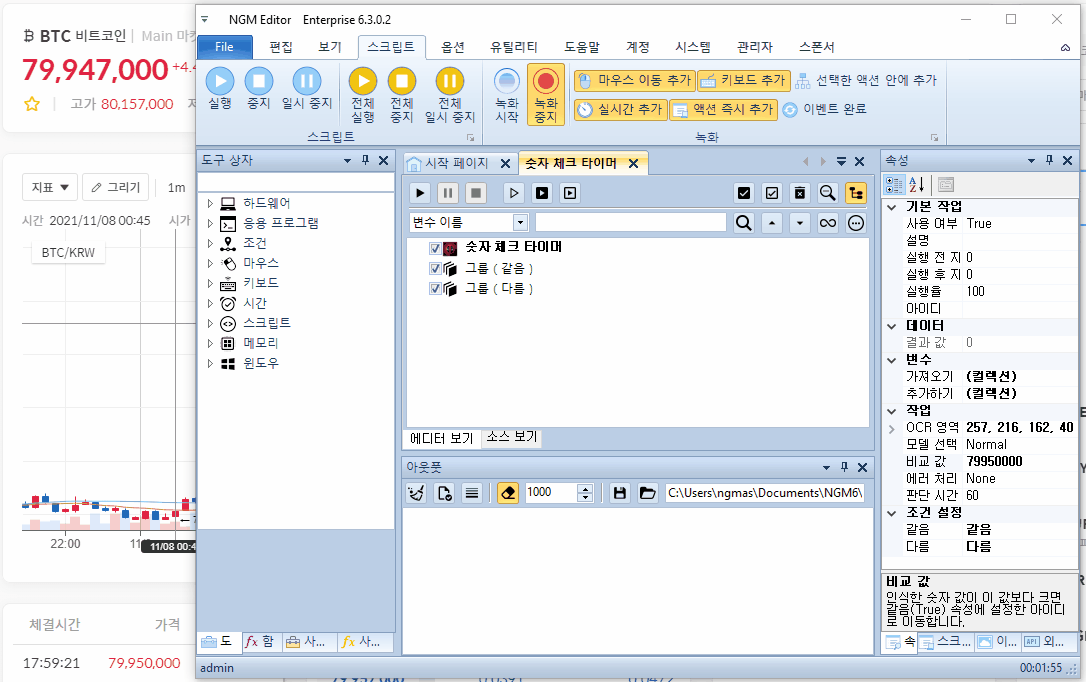This screenshot has height=682, width=1086.
Task: Click the blue 일시 중지 (pause) icon
Action: pos(306,82)
